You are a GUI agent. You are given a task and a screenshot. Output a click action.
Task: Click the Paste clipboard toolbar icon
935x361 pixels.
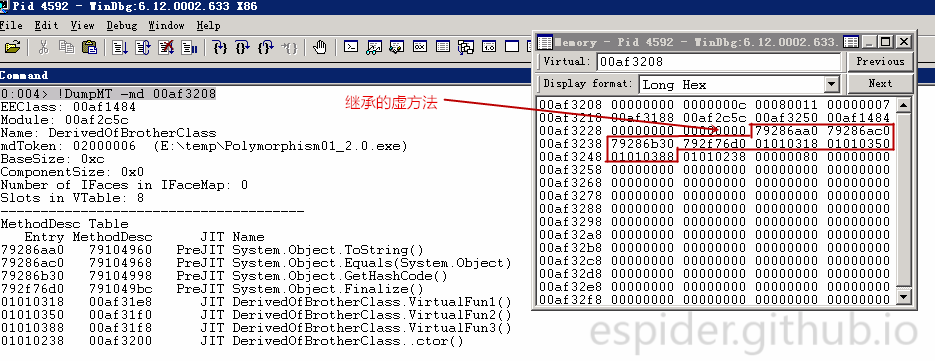pos(89,47)
